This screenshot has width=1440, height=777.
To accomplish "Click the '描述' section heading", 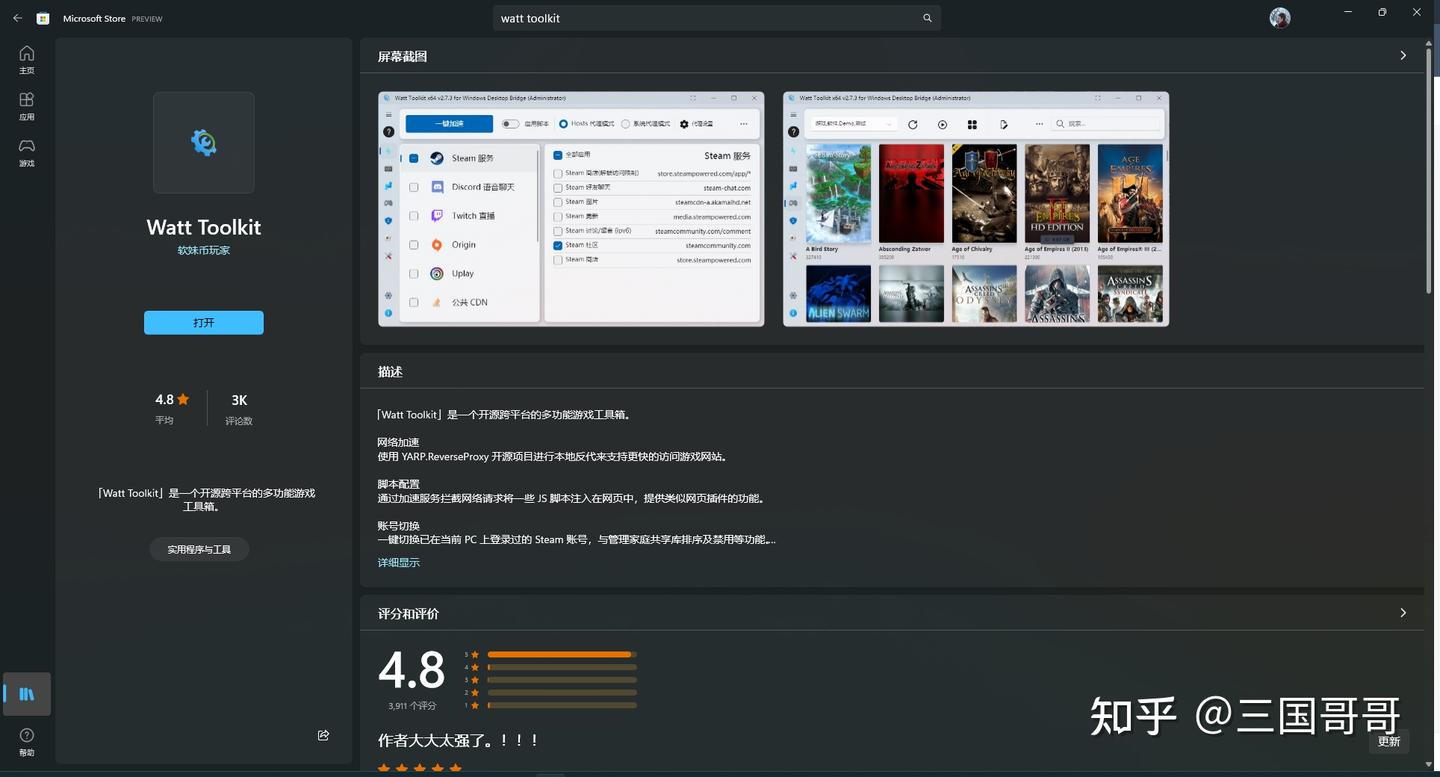I will click(x=390, y=371).
